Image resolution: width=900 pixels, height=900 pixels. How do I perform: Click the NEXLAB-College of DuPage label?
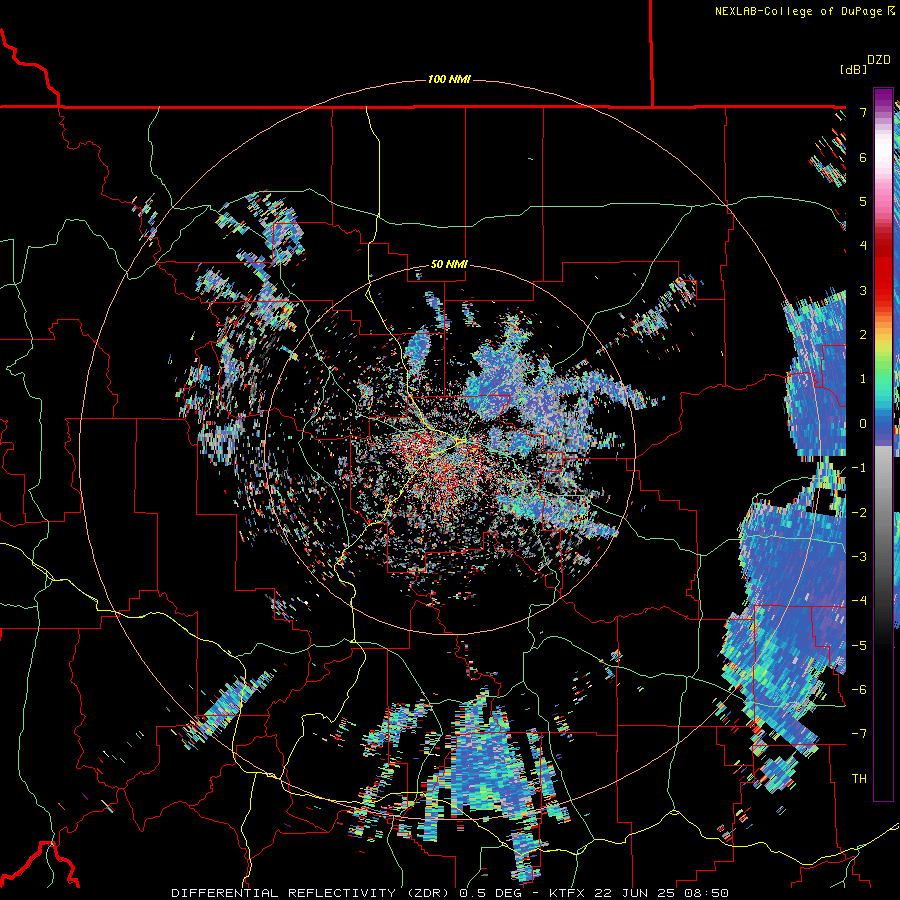pos(799,11)
